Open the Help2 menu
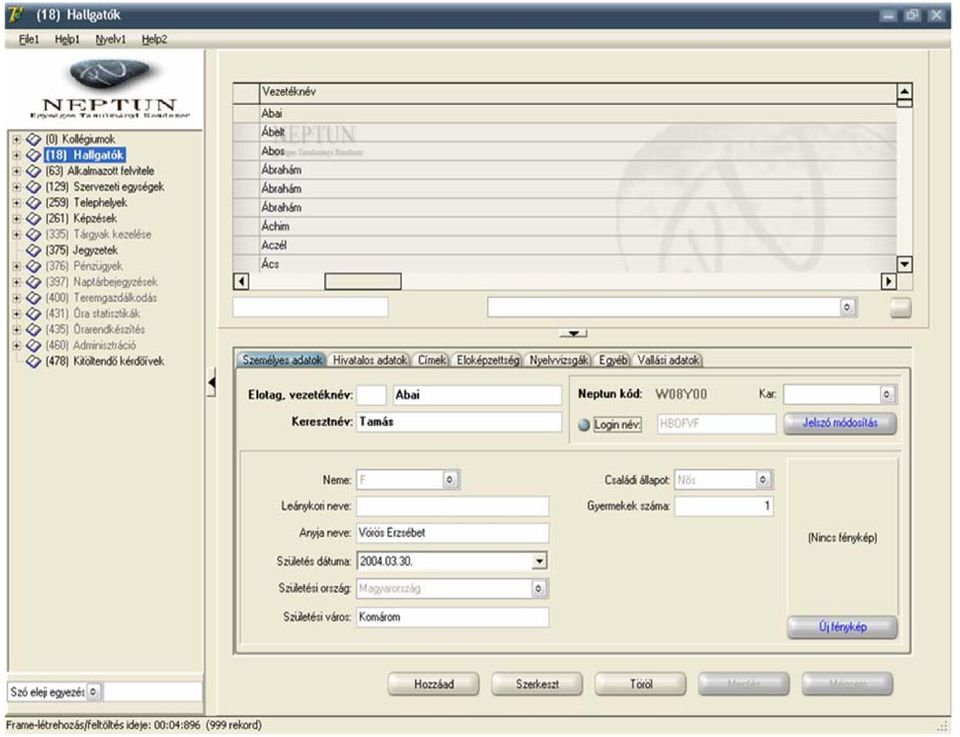This screenshot has width=960, height=737. click(x=154, y=39)
